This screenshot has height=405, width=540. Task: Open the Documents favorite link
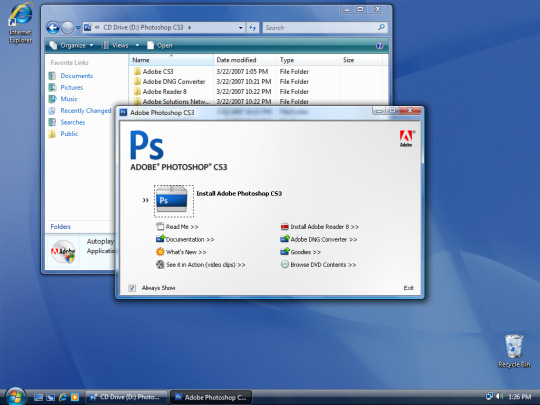76,76
